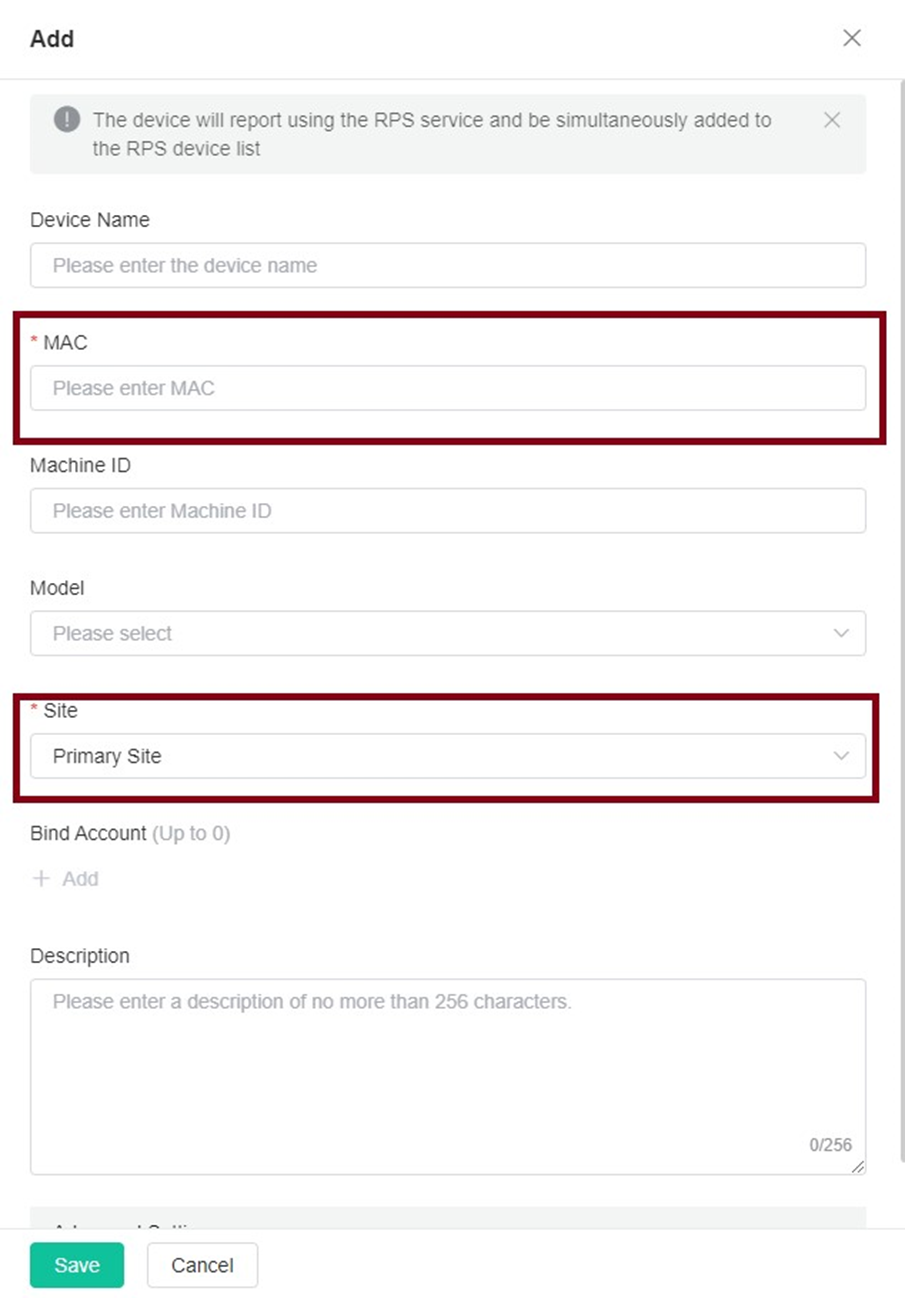905x1298 pixels.
Task: Open the Model selection dropdown
Action: pyautogui.click(x=447, y=633)
